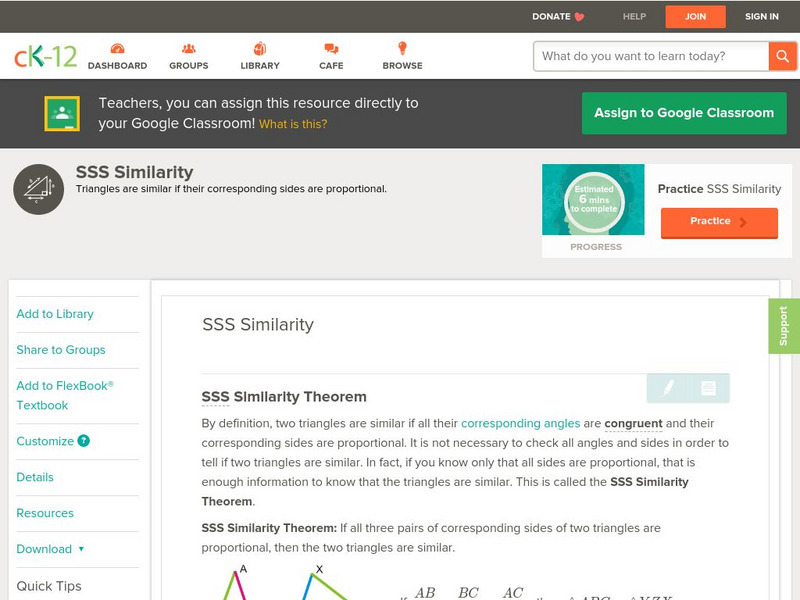Click the SSS Similarity triangle concept icon

pos(38,189)
